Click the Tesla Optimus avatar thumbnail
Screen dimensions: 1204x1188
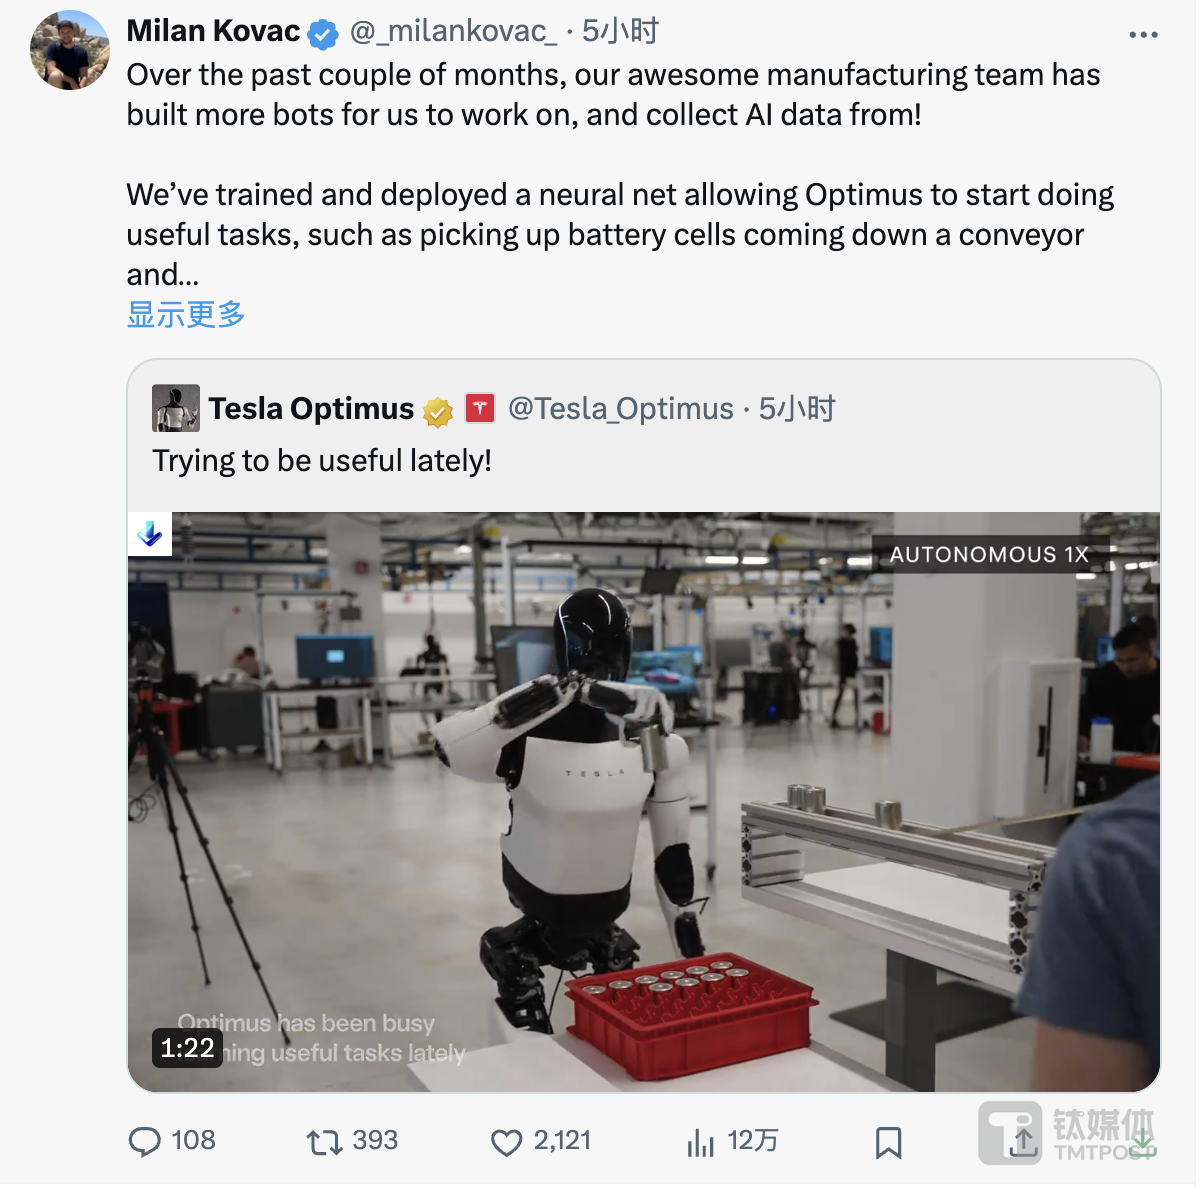point(176,408)
